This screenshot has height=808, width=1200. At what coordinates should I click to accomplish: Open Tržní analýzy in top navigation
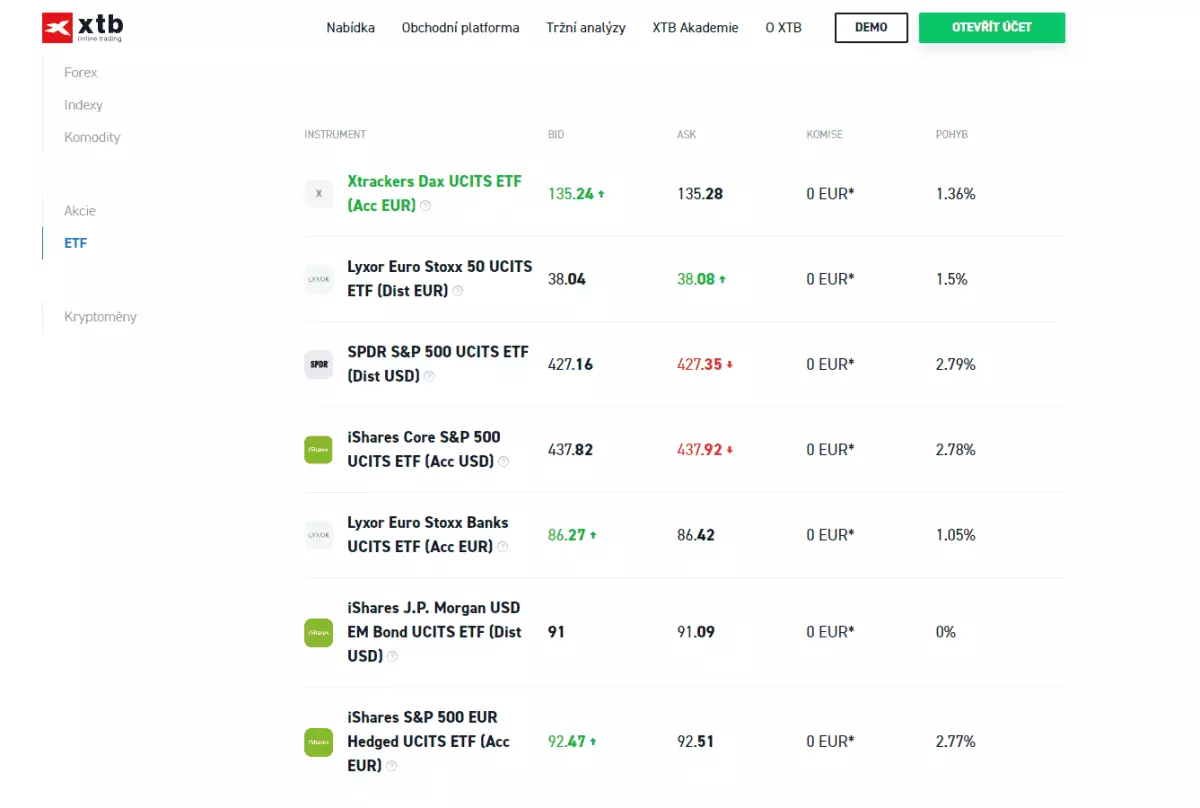click(x=586, y=28)
